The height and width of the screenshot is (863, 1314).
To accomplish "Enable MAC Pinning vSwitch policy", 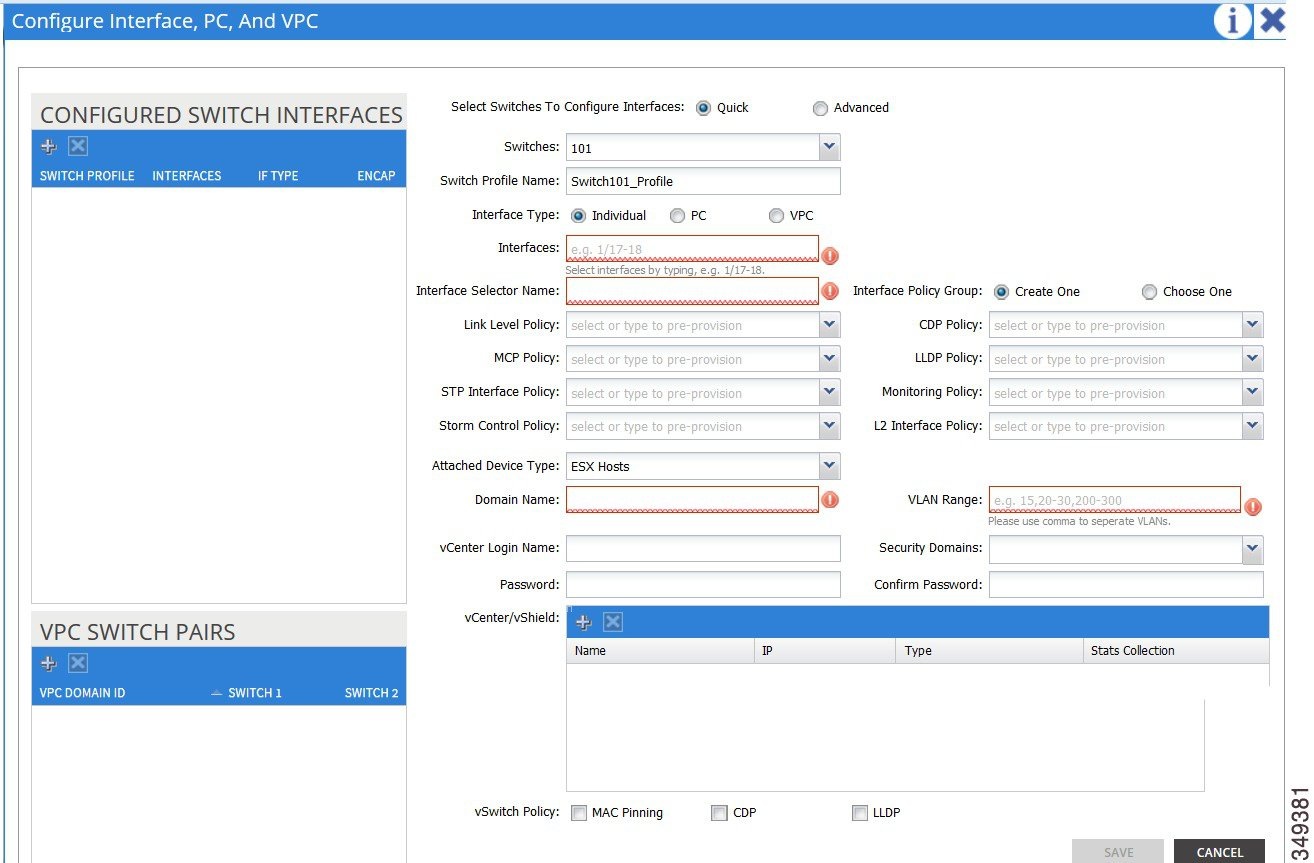I will (579, 812).
